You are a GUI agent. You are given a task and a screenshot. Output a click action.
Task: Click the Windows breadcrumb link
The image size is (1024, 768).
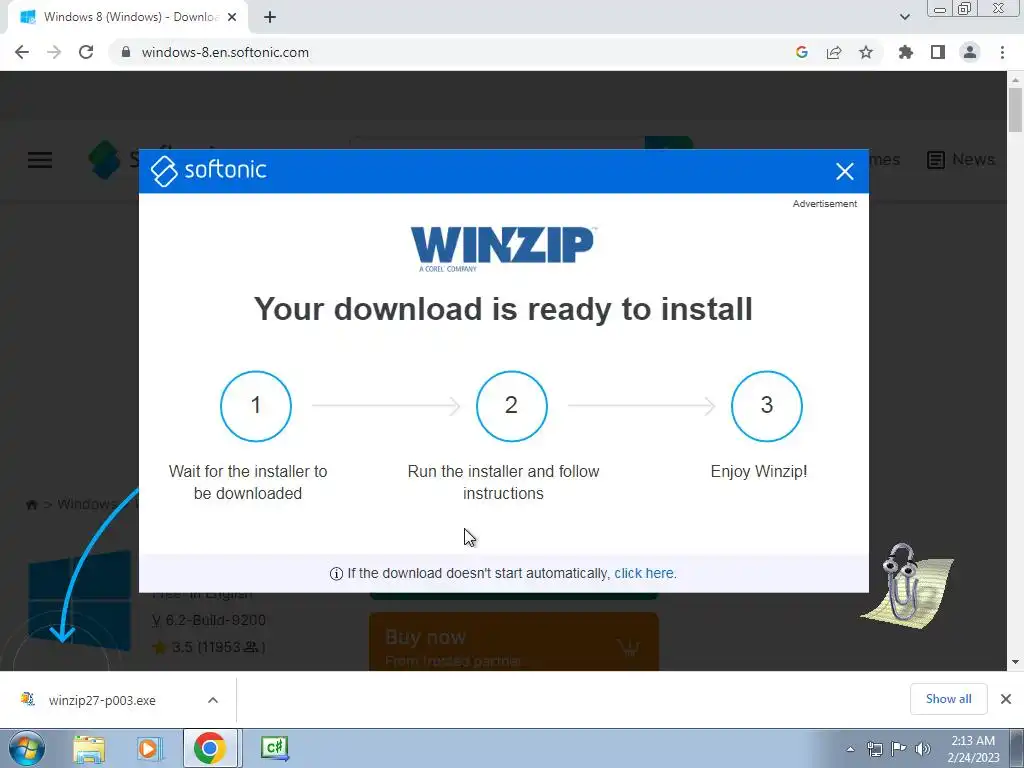(x=86, y=504)
